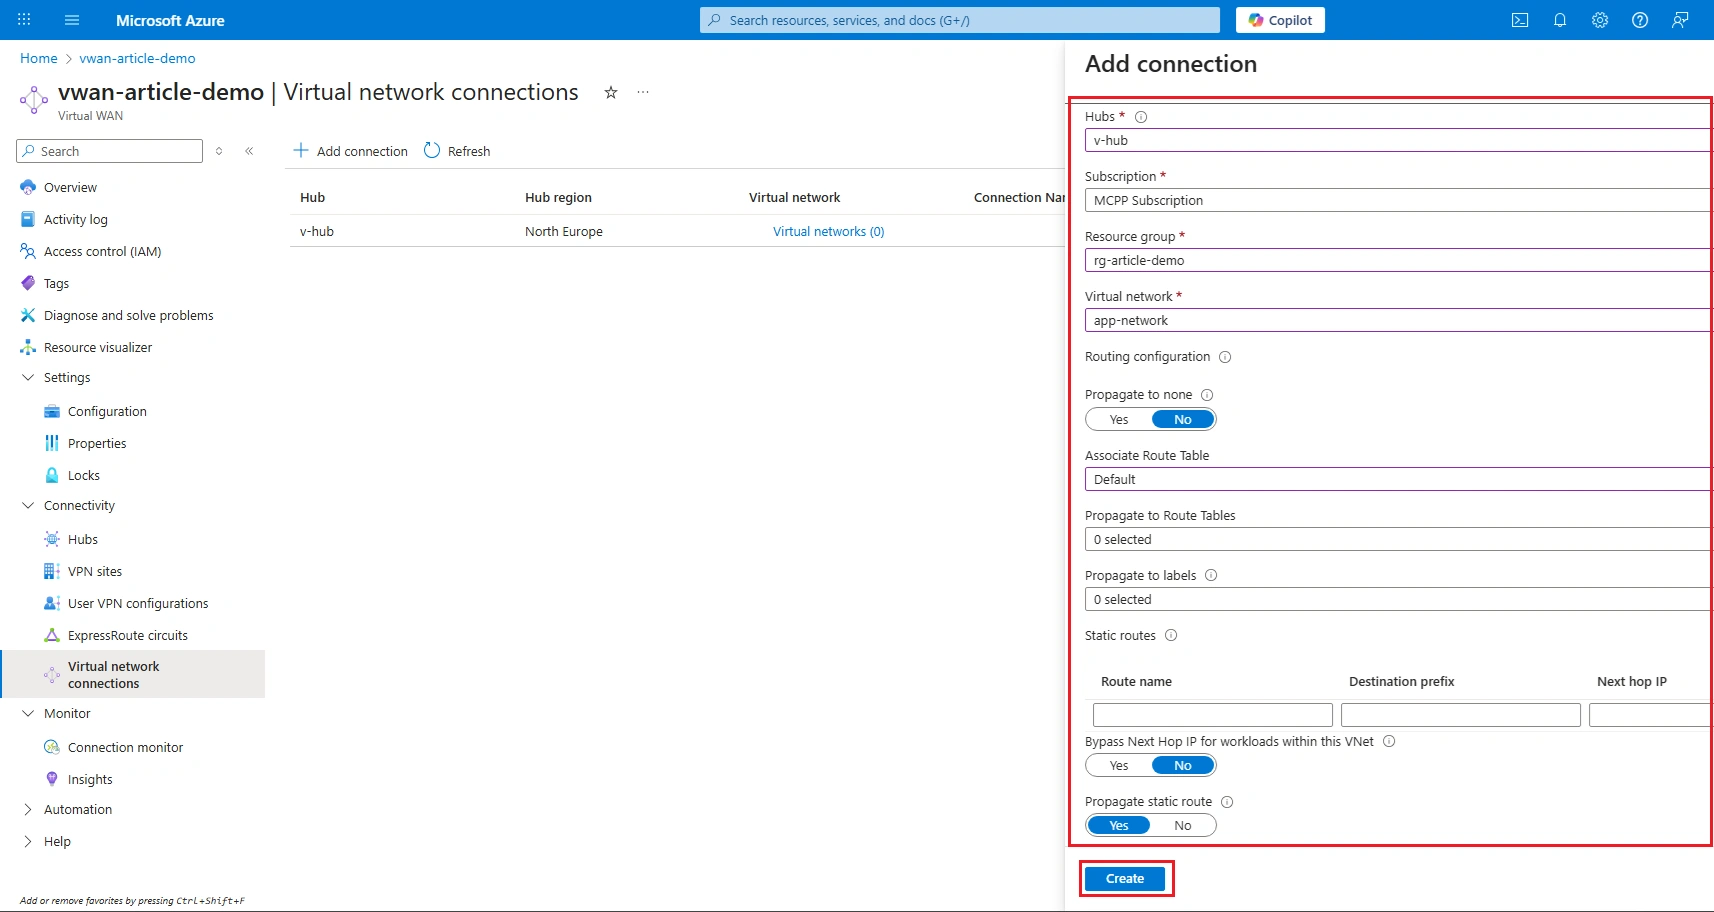Open the notifications bell

1560,20
